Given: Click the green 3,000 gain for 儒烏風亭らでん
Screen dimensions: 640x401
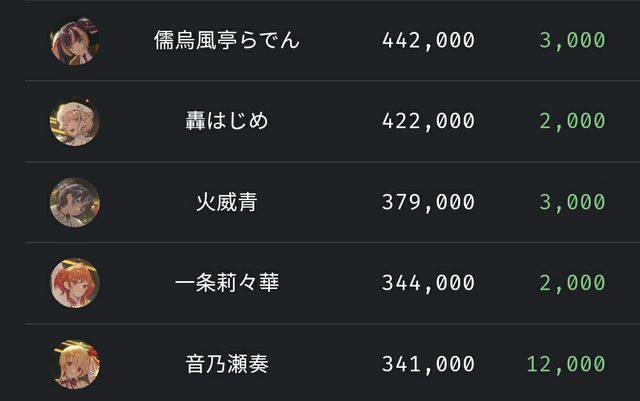Looking at the screenshot, I should [x=572, y=41].
